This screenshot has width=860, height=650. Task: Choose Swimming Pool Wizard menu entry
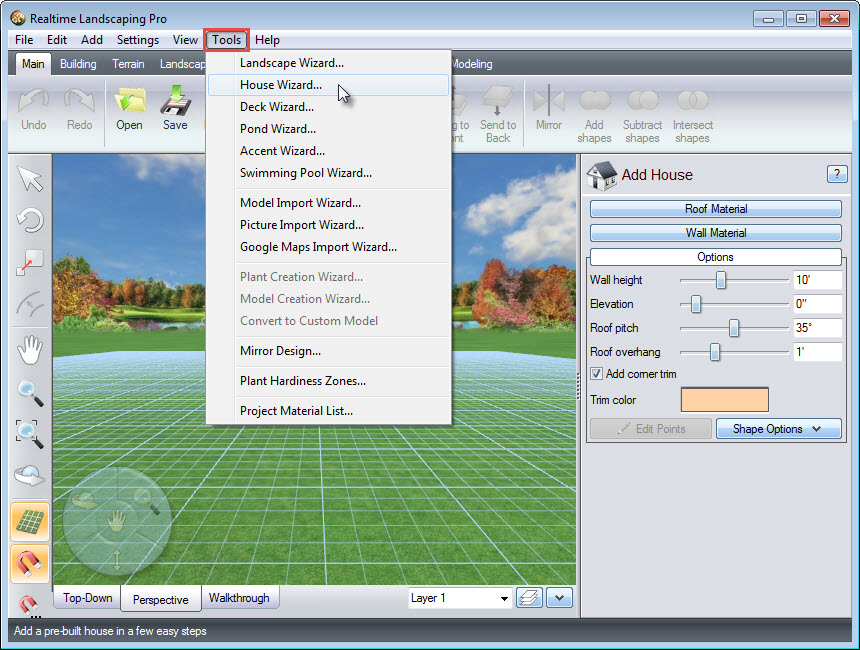point(329,173)
